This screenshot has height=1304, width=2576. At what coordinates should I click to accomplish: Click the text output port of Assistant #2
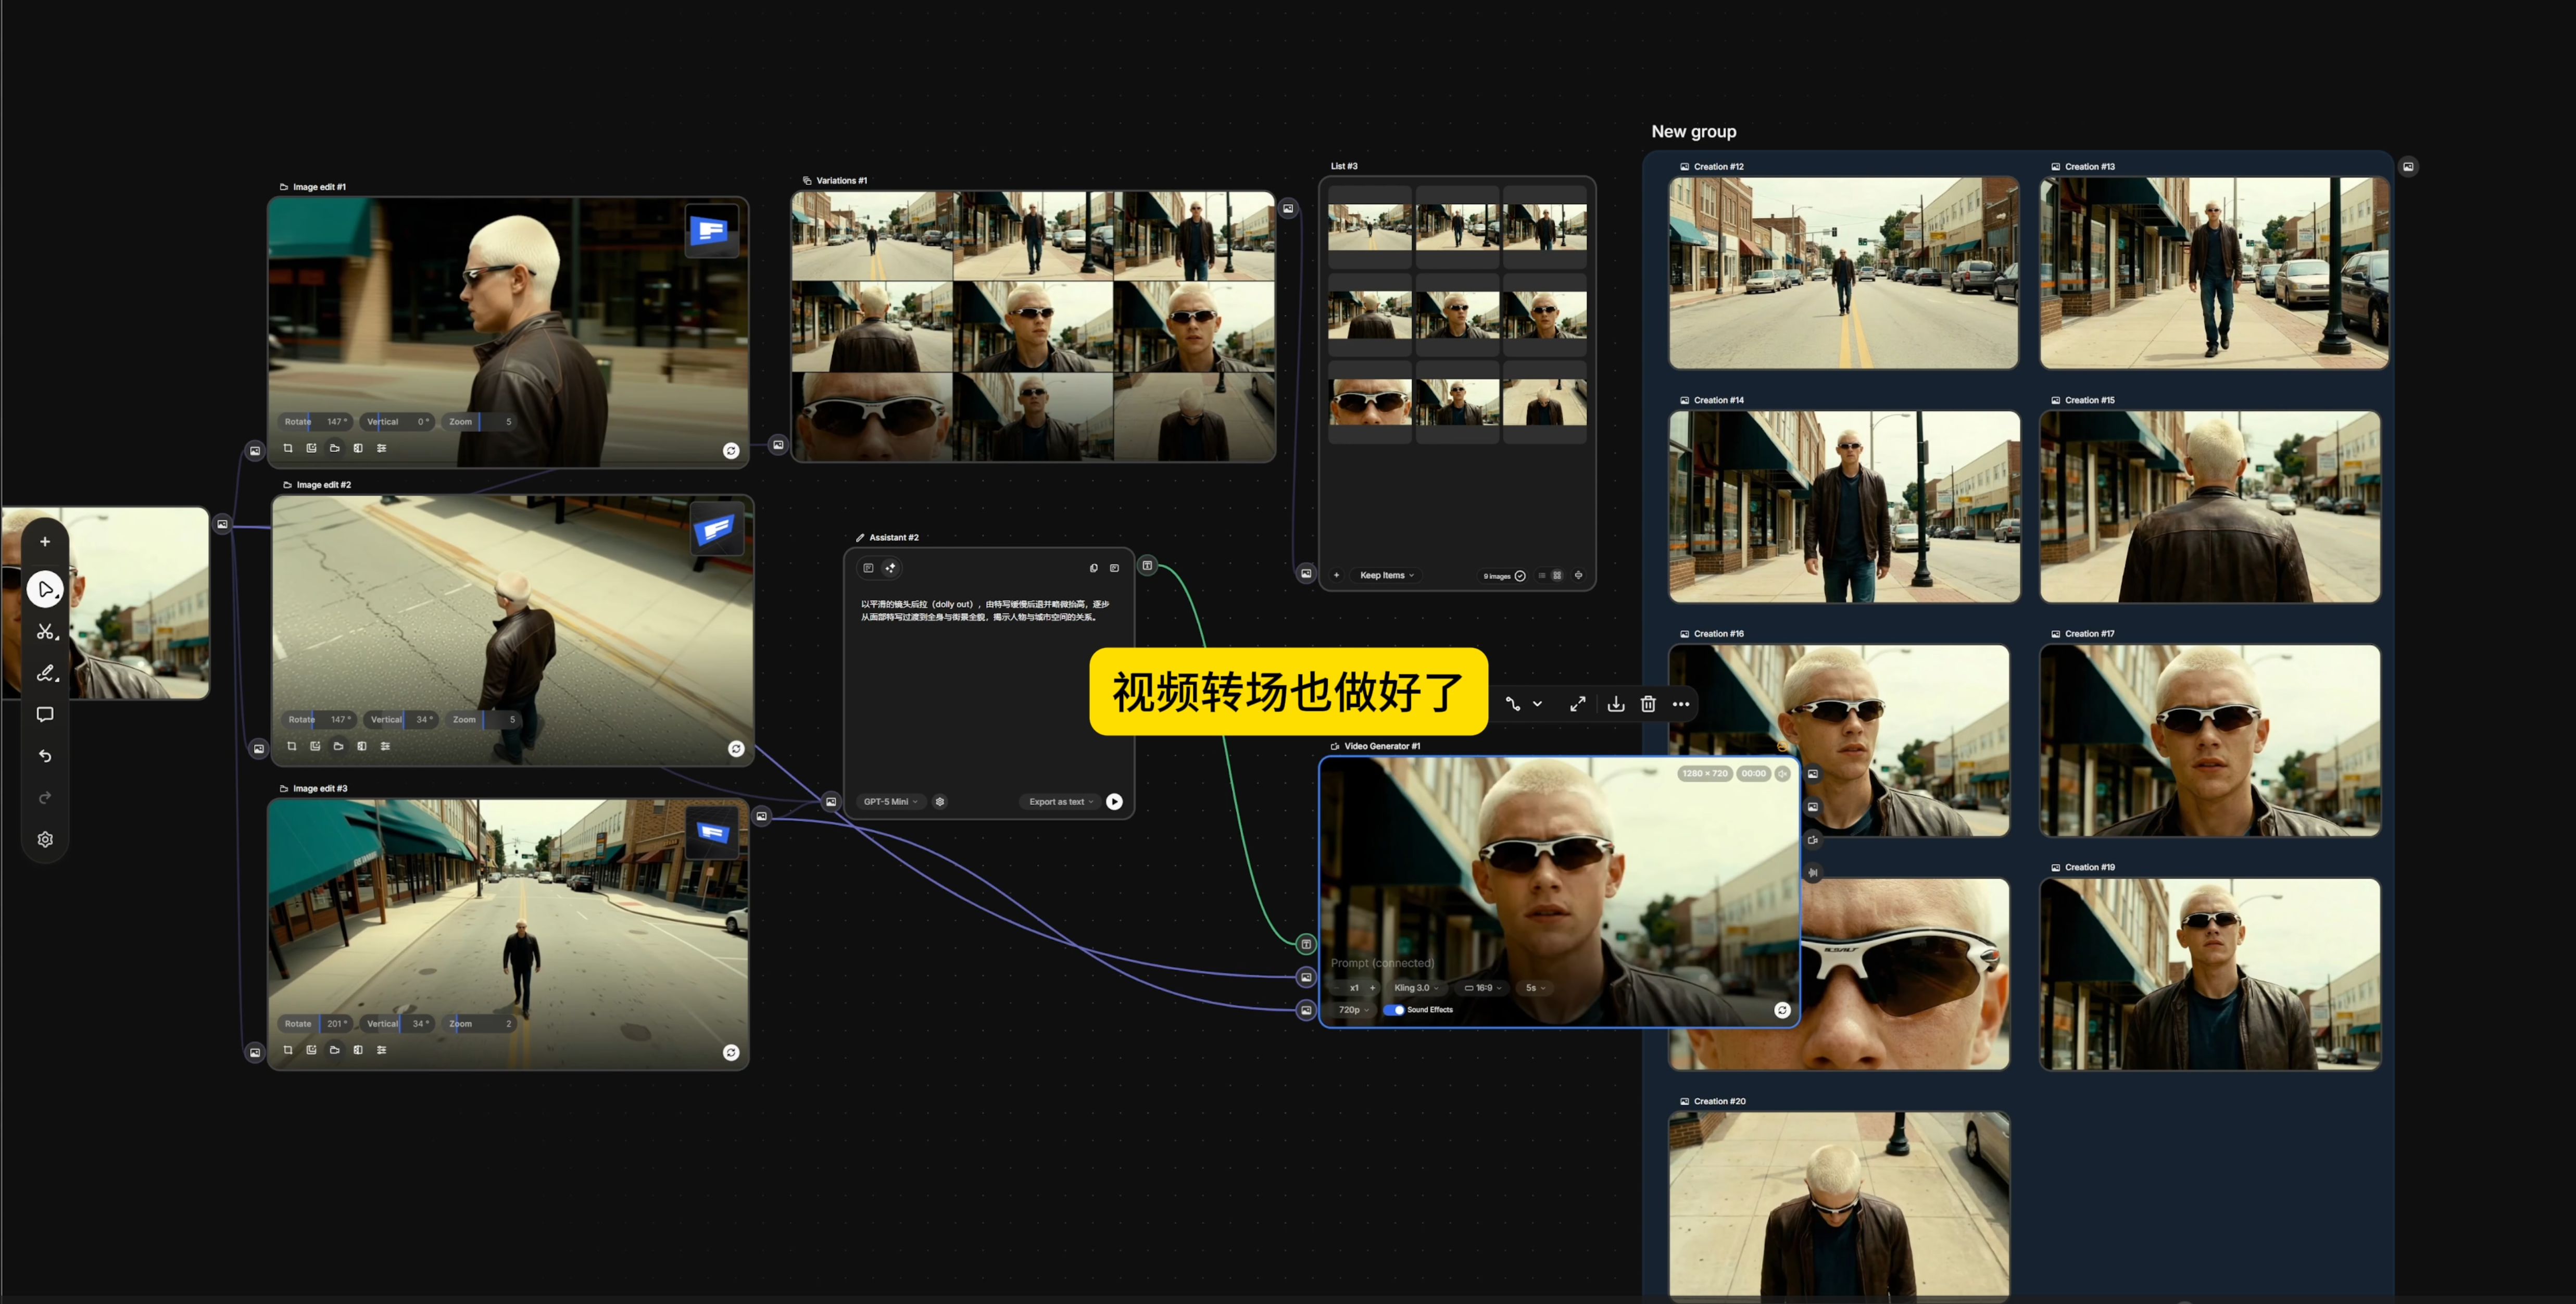(1147, 566)
